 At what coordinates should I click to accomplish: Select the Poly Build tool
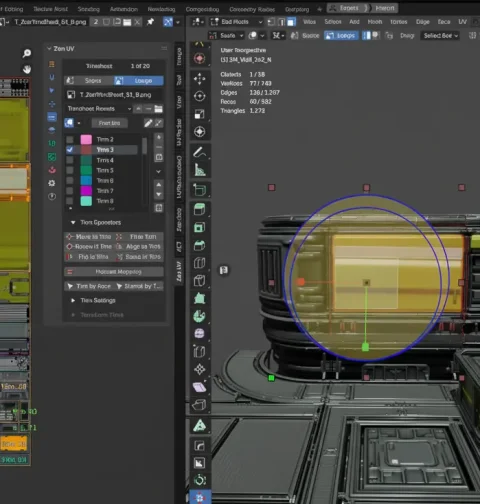coord(199,298)
